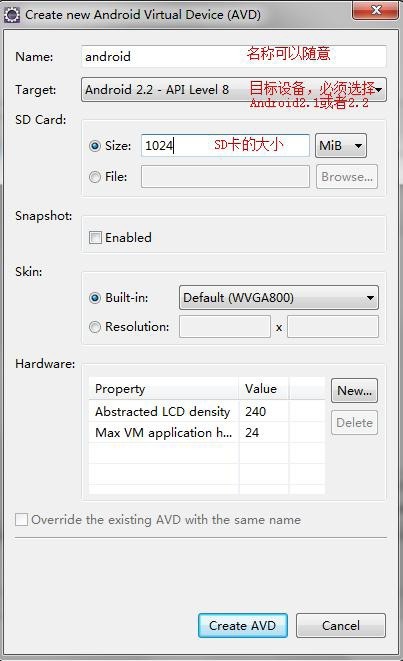The image size is (403, 661).
Task: Select the SD Card File radio button
Action: [x=95, y=177]
